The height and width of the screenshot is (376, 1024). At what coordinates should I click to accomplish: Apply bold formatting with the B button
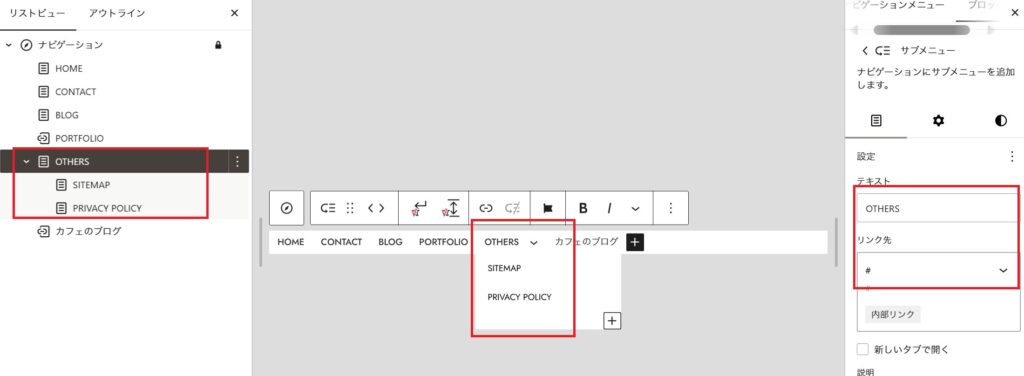click(583, 208)
